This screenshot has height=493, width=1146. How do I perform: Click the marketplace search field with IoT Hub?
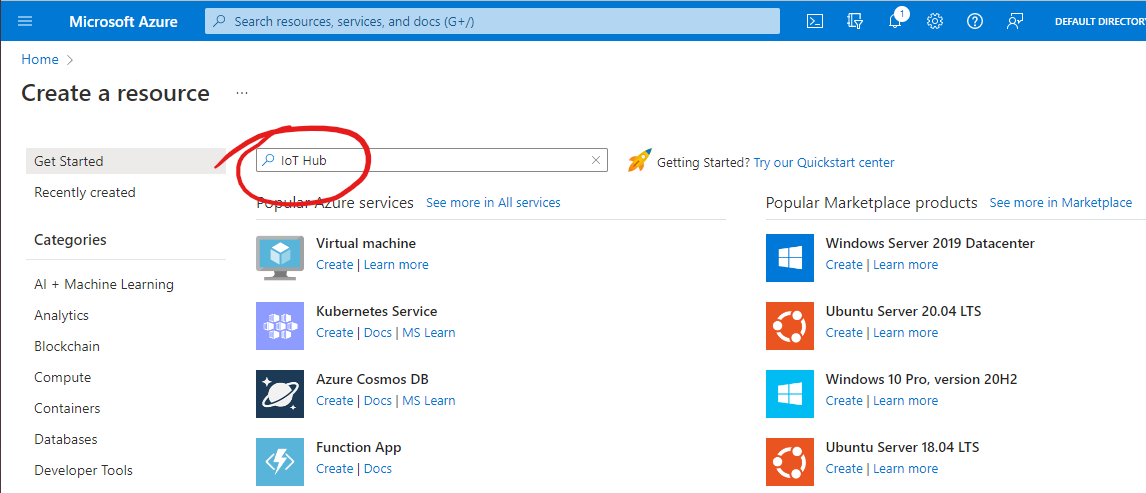coord(432,161)
